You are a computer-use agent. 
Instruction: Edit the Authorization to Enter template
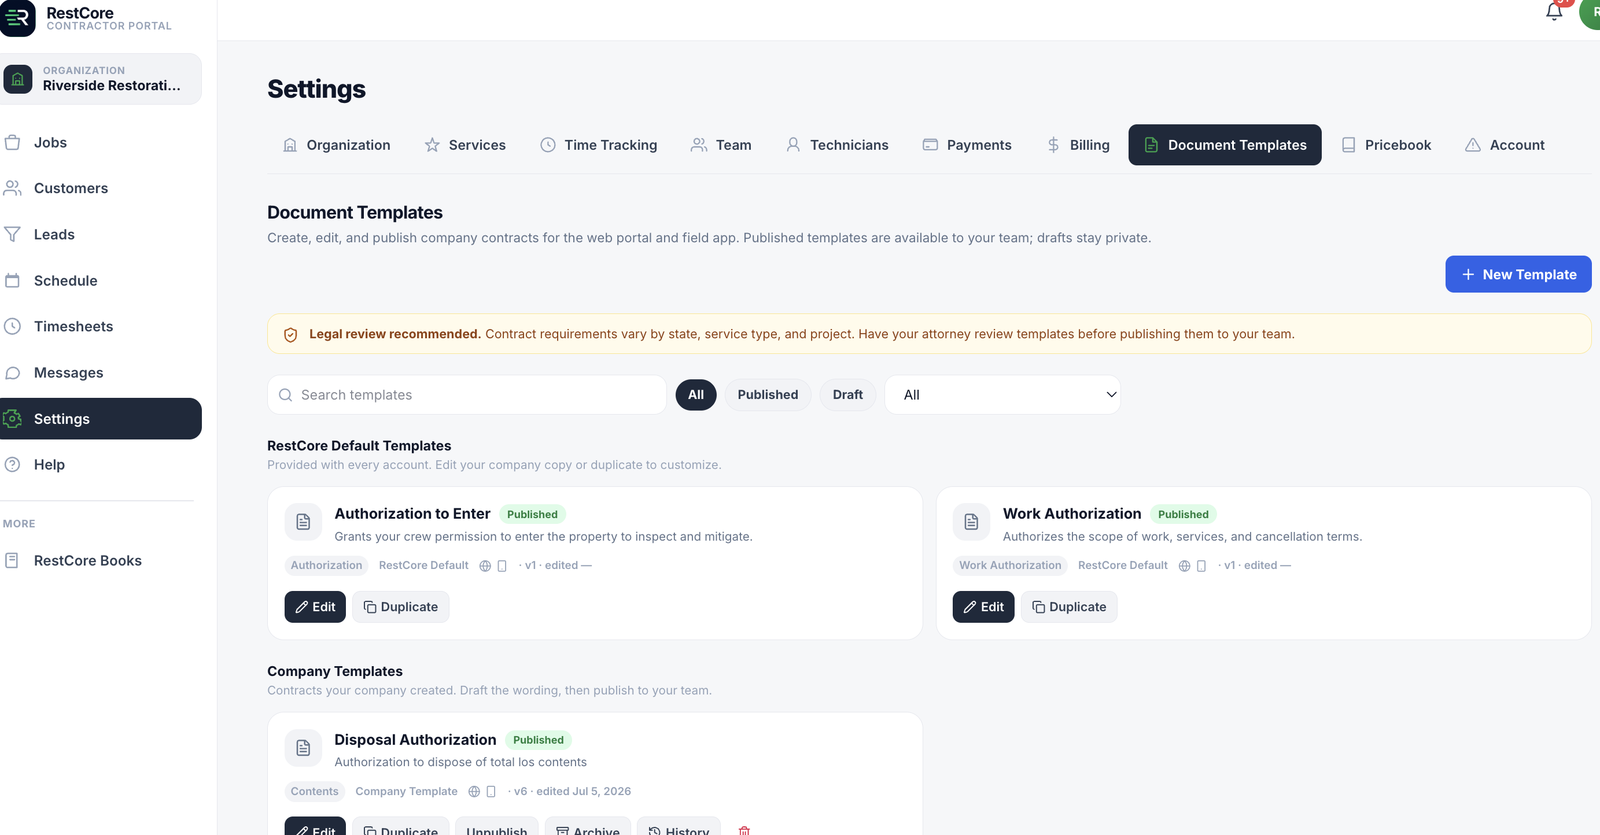coord(315,607)
